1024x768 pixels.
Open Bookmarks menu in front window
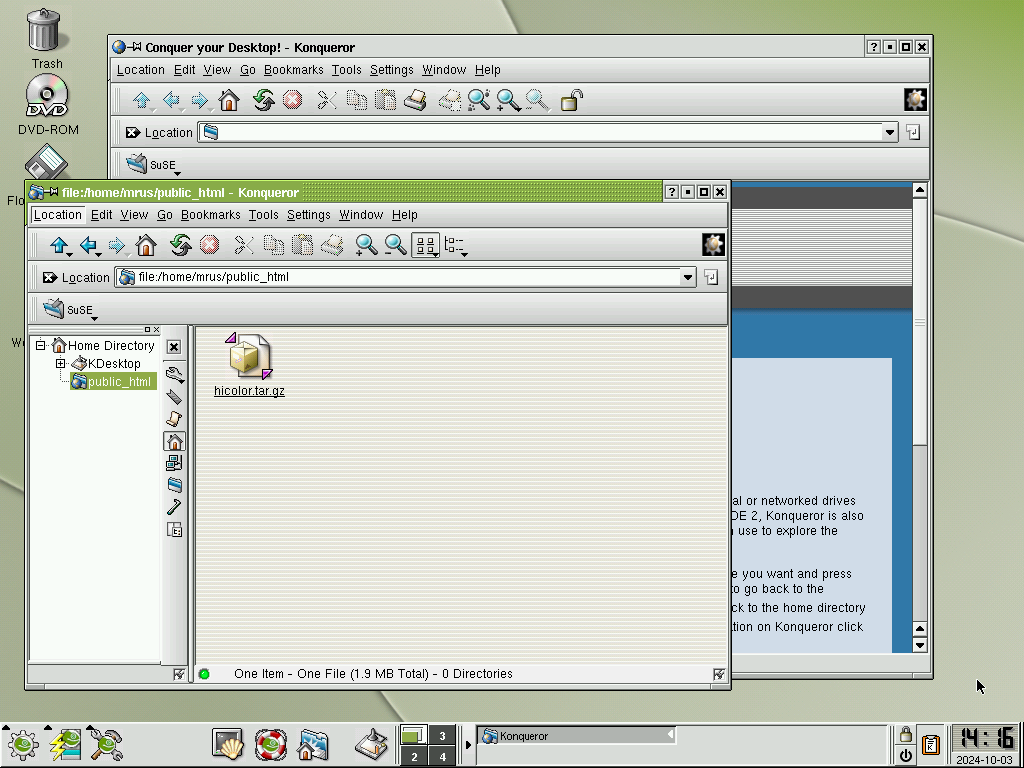[x=210, y=215]
